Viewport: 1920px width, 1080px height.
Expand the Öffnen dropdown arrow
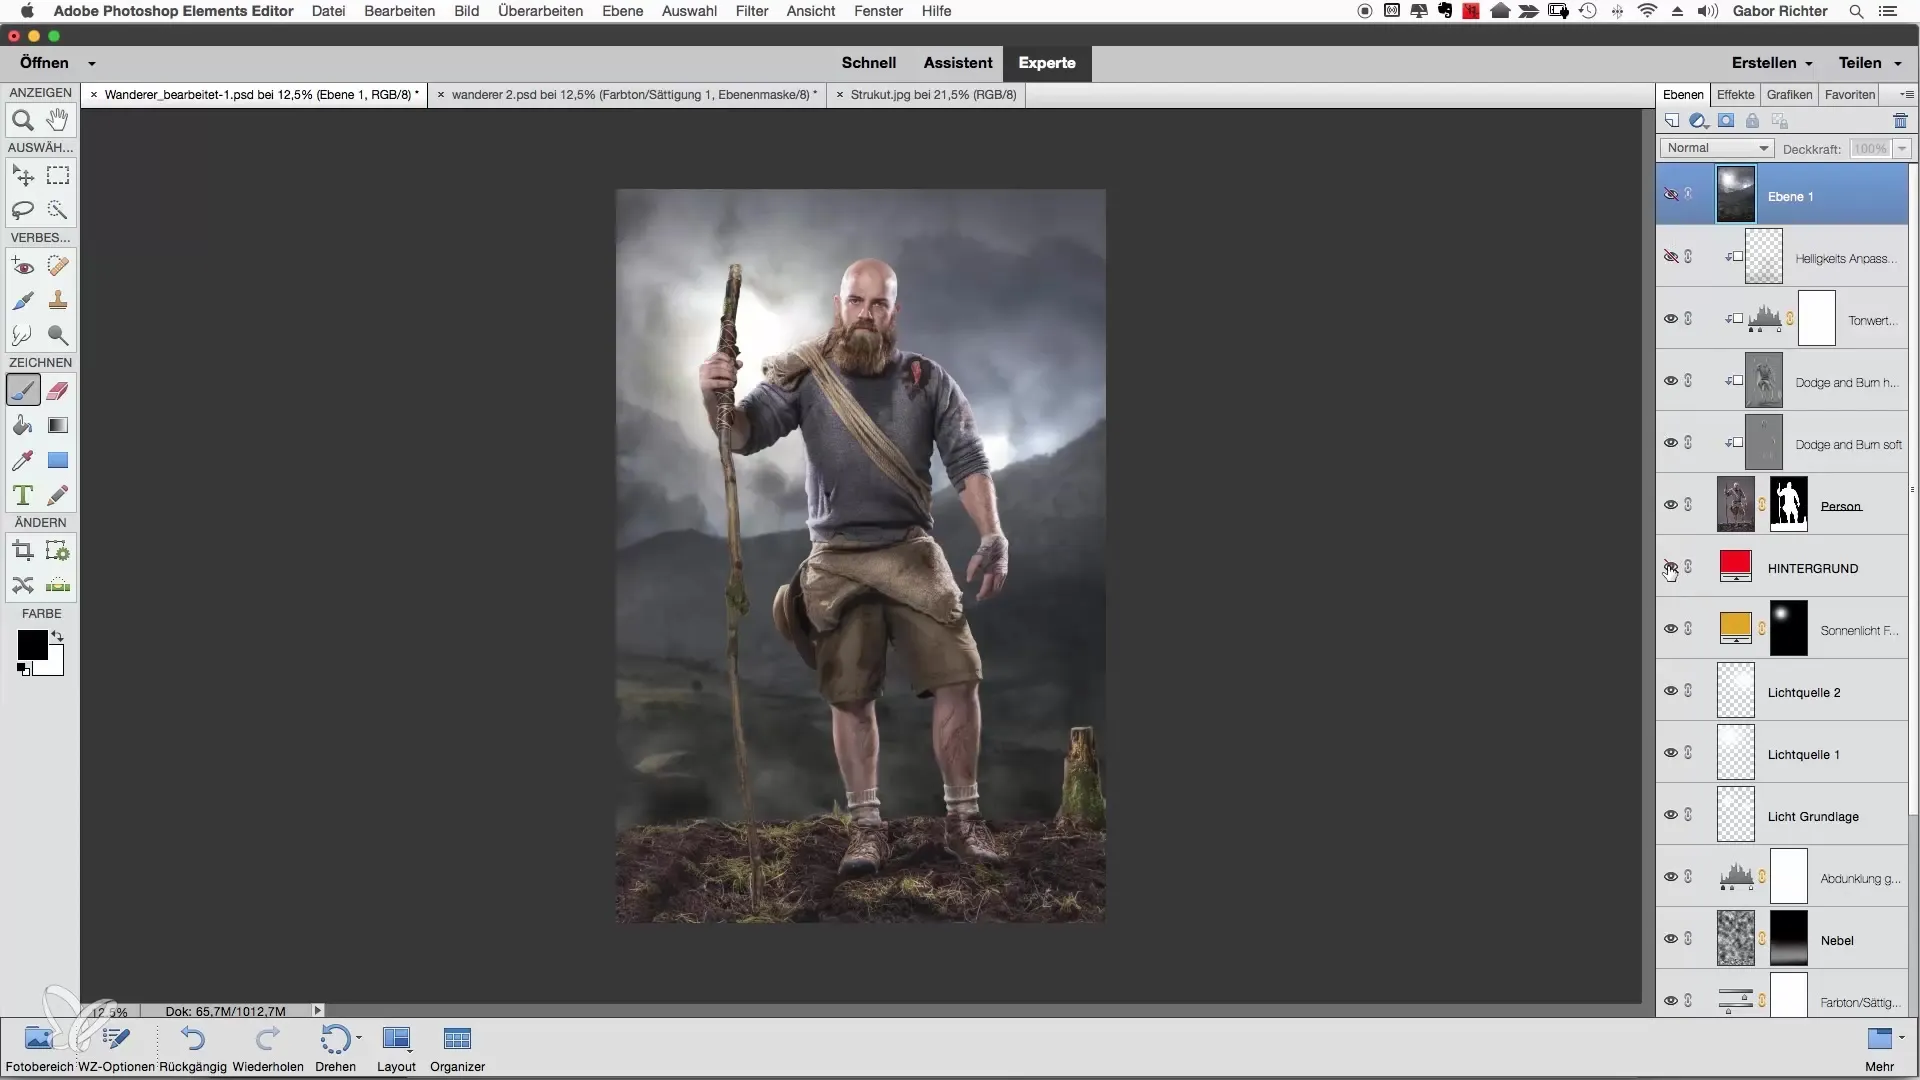(91, 63)
